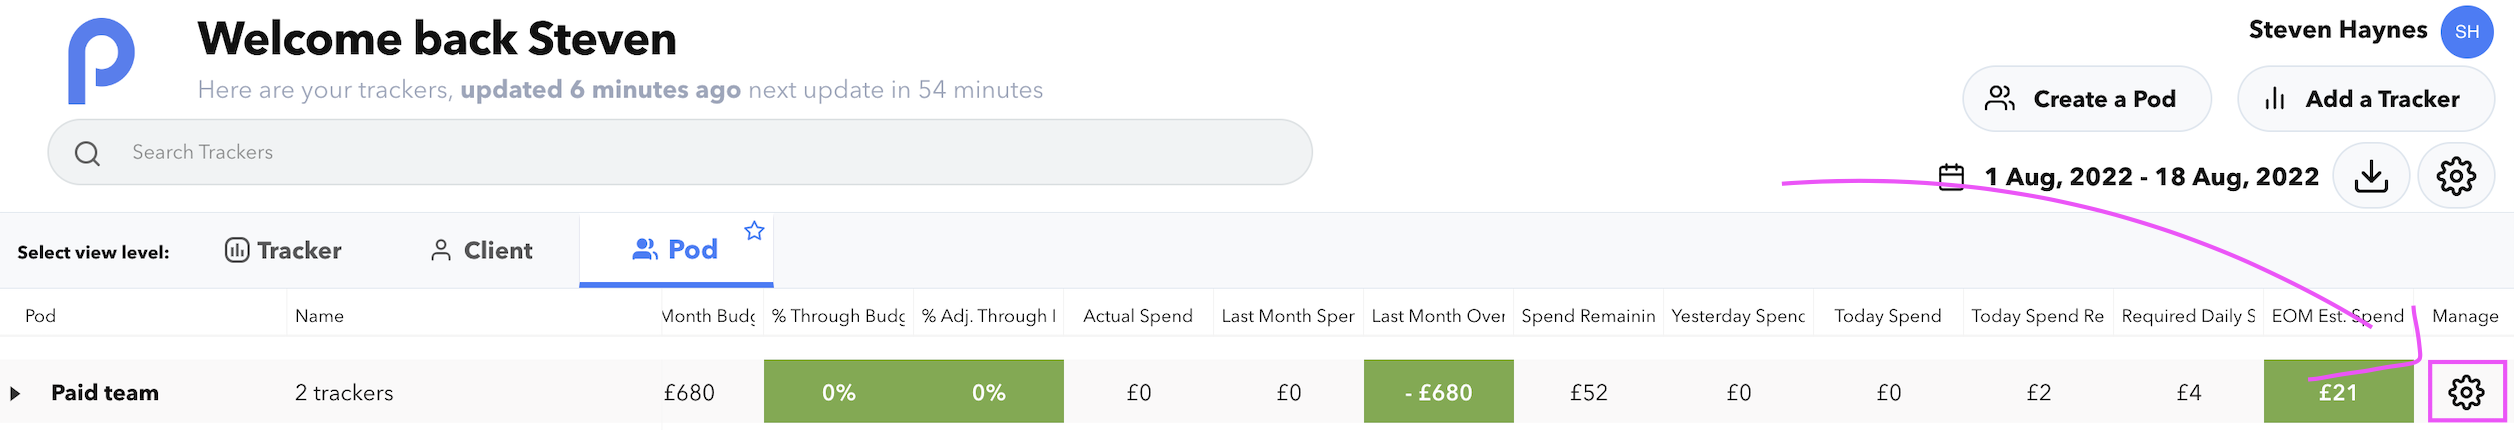Sort by the Today Spend column header
Viewport: 2514px width, 430px height.
(x=1887, y=316)
